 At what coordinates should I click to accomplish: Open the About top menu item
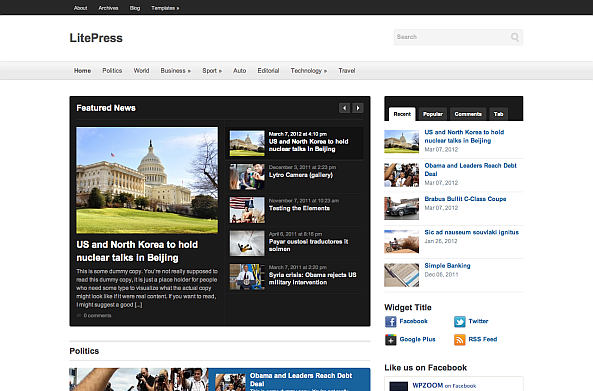tap(81, 8)
